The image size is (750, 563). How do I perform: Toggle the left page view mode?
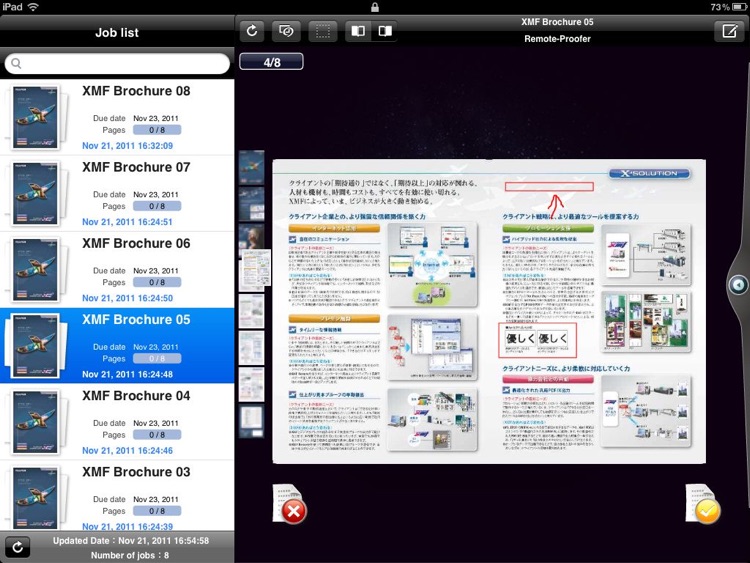tap(357, 31)
